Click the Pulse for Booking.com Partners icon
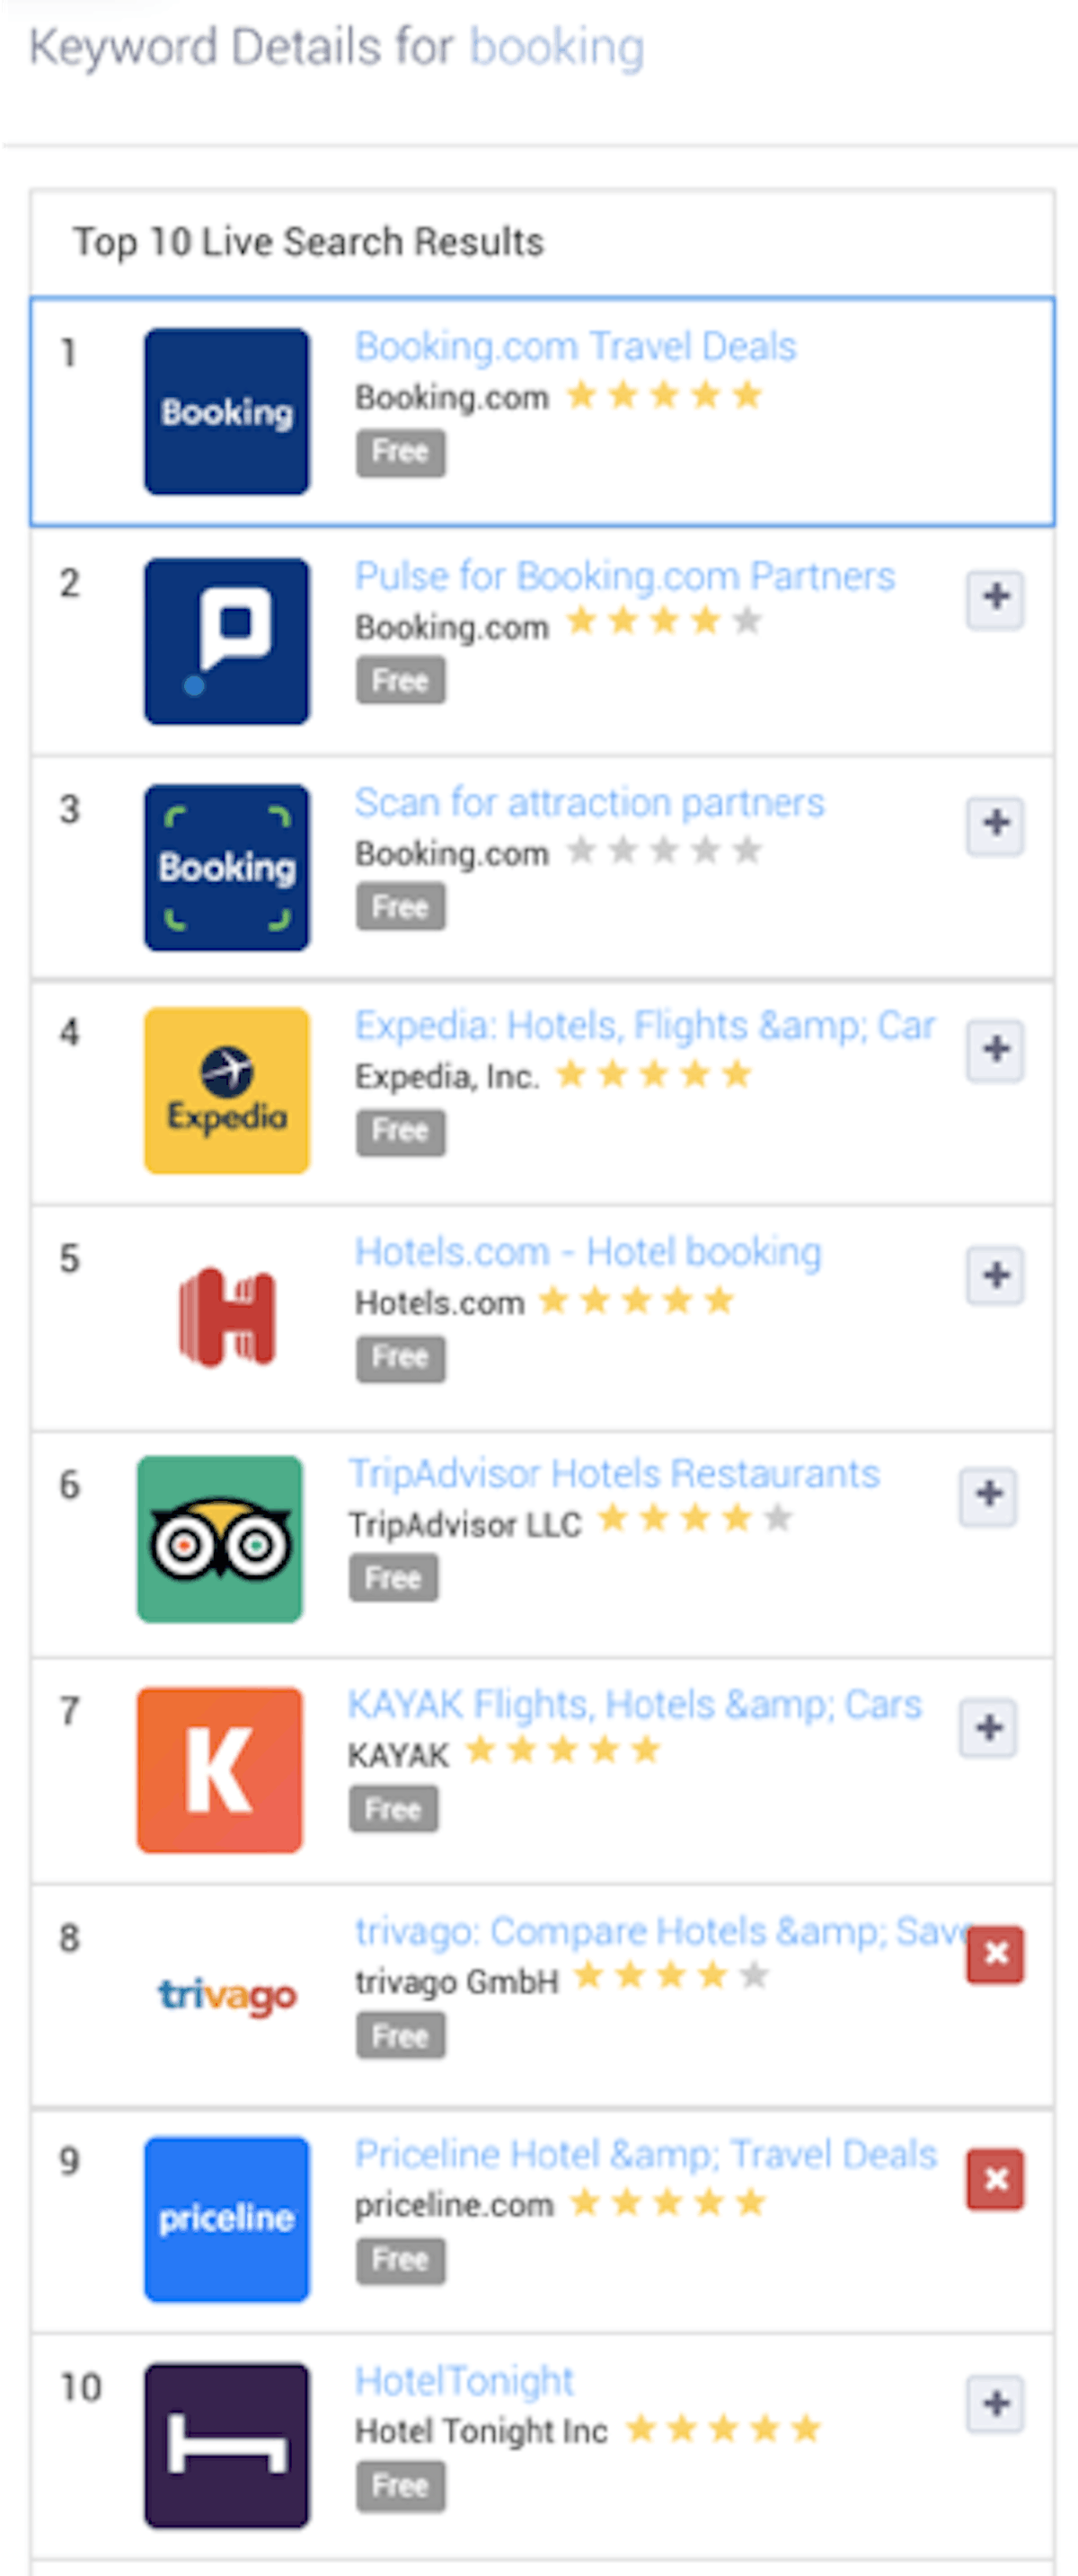The height and width of the screenshot is (2576, 1078). pyautogui.click(x=227, y=641)
